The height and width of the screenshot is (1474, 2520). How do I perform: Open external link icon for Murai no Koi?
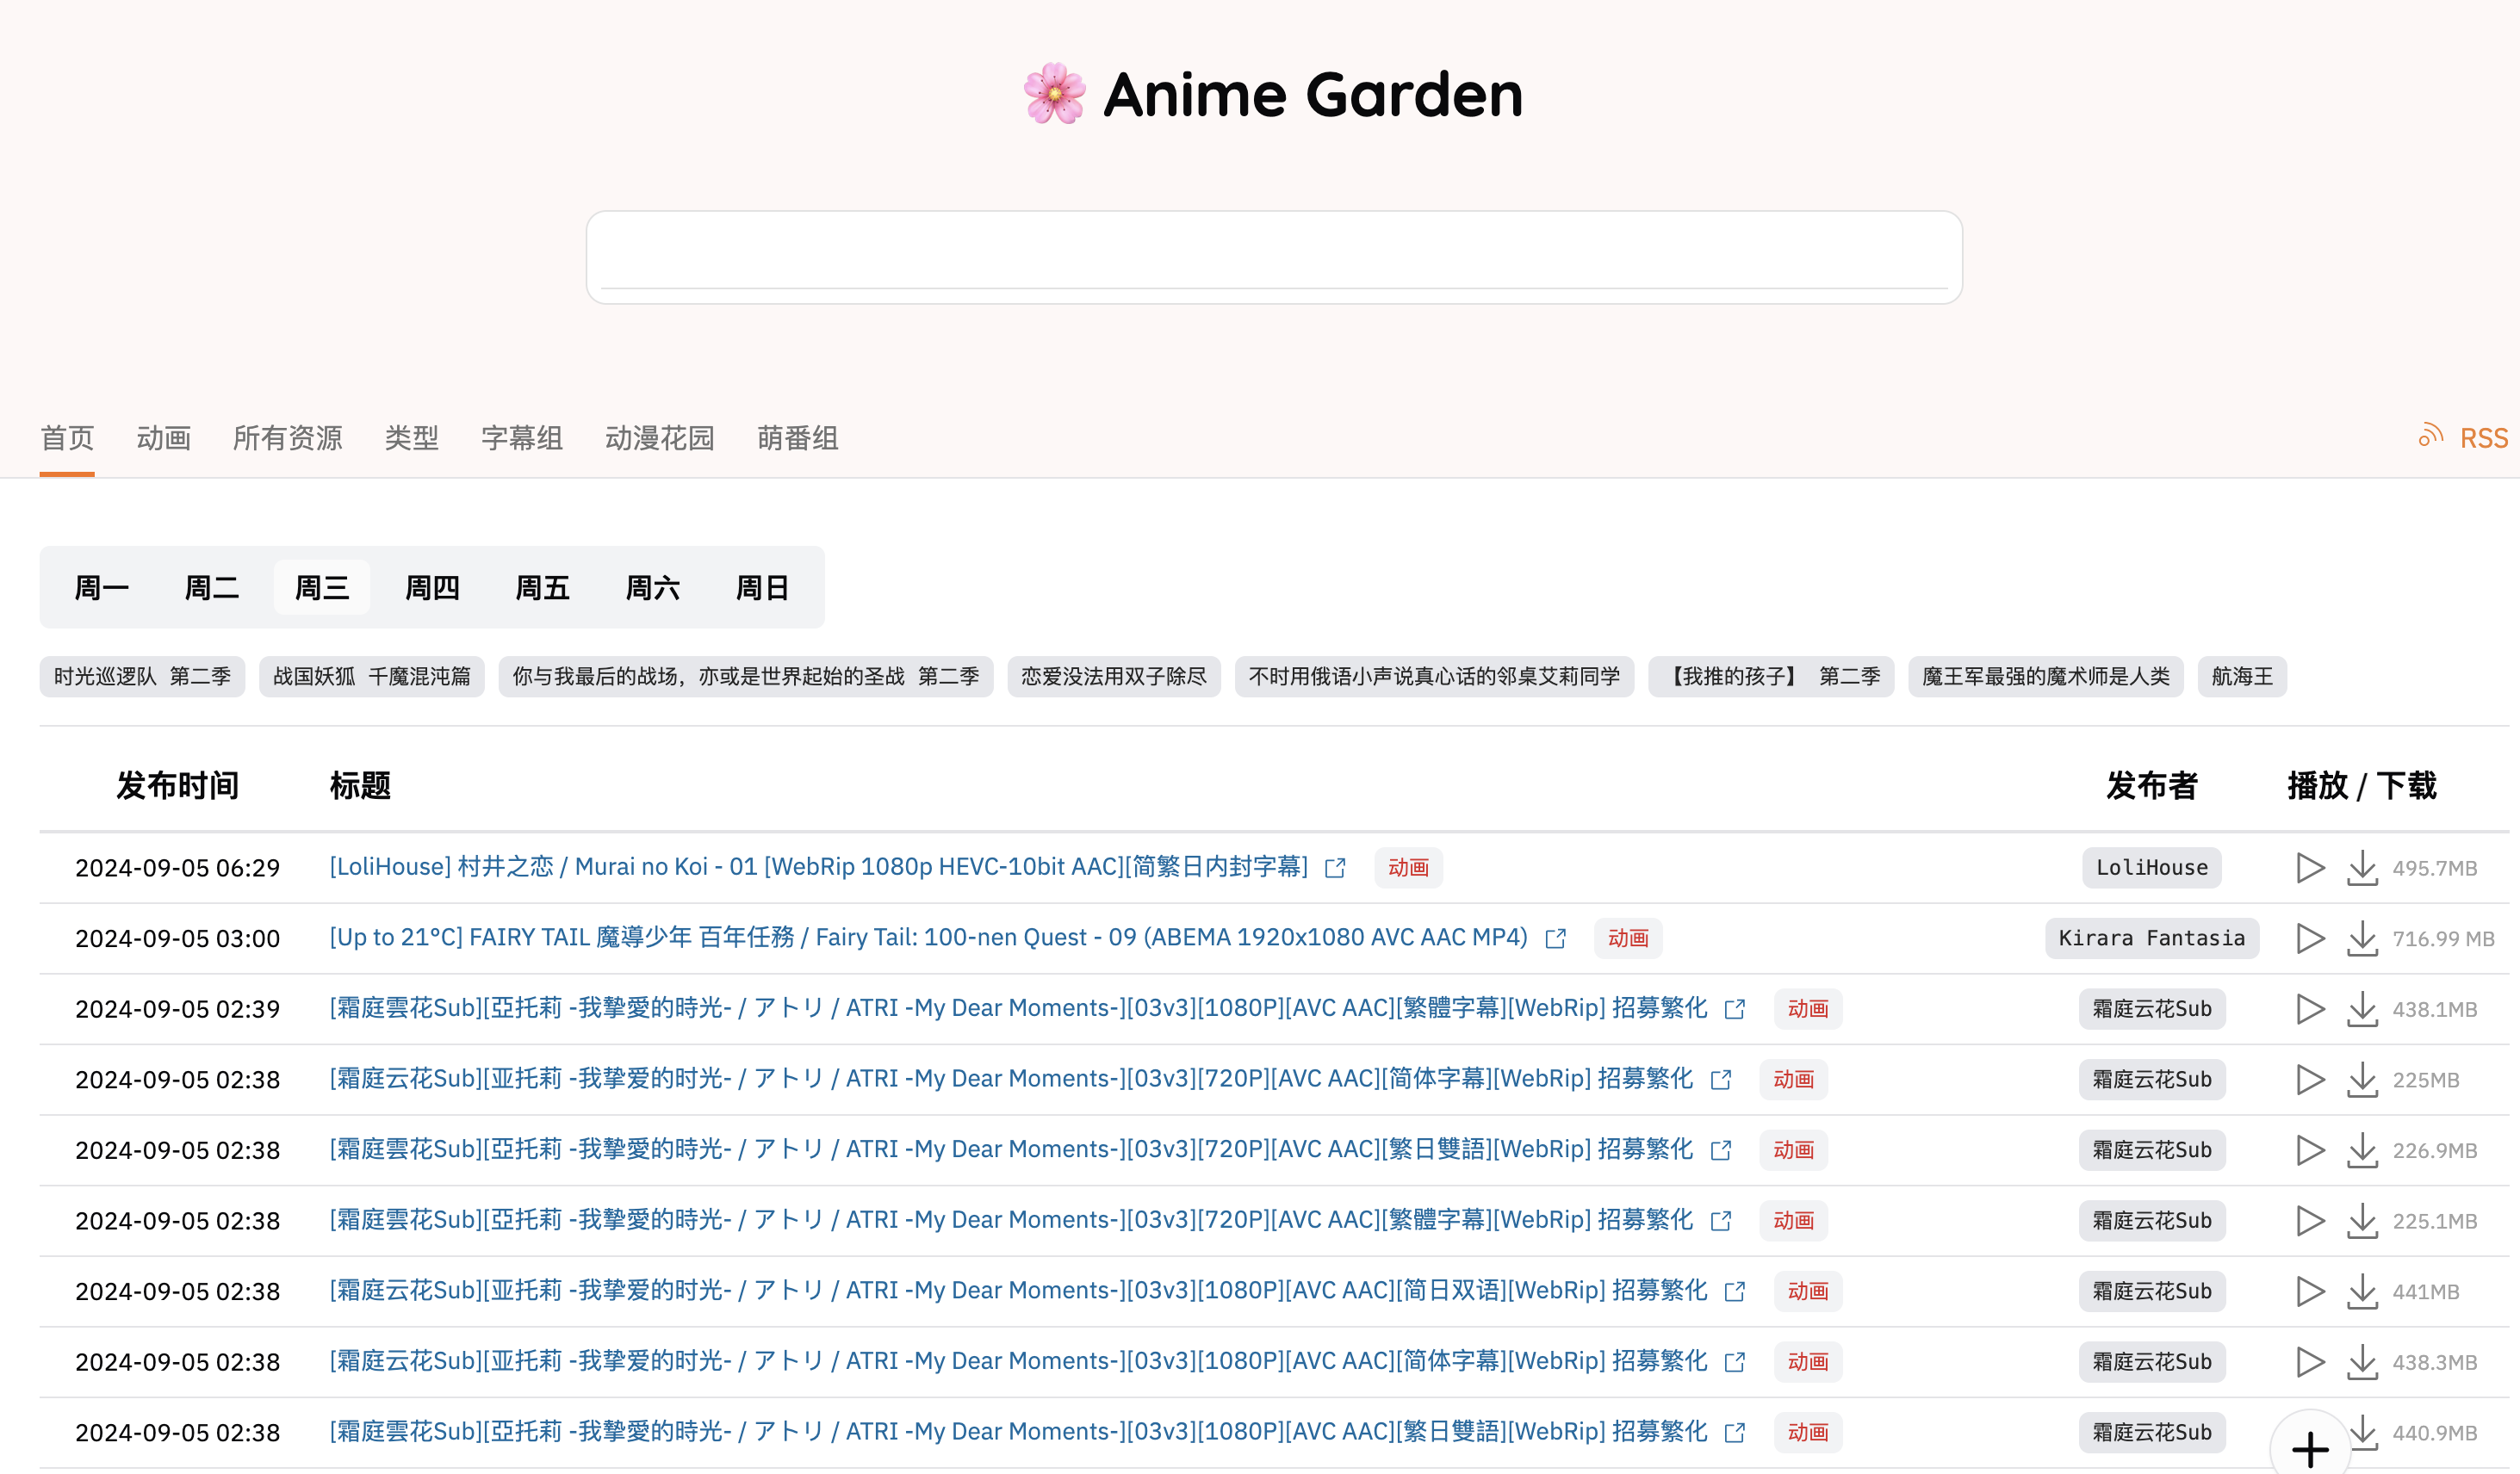pos(1335,868)
